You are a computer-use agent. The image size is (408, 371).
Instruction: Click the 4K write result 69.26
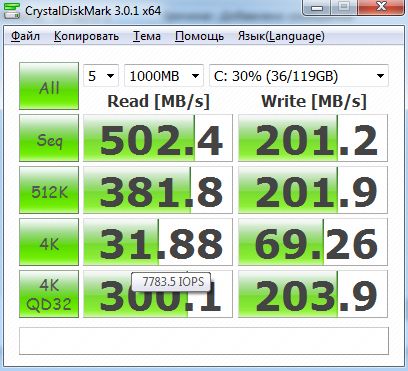coord(313,242)
